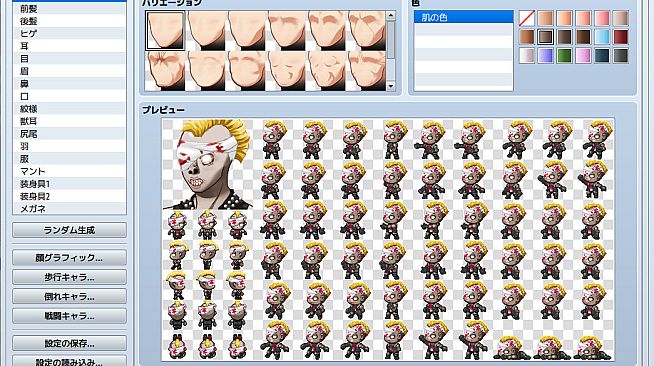Choose the selected gray-beige color swatch

(546, 37)
